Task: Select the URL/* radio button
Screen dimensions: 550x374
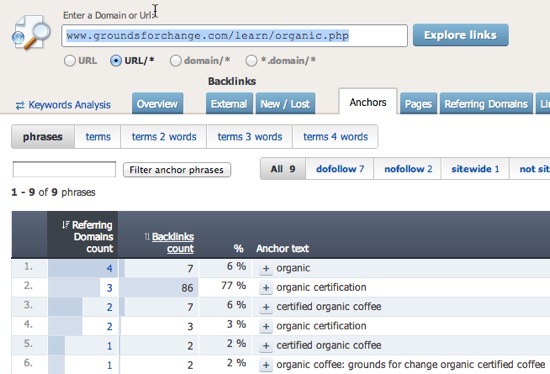Action: coord(116,61)
